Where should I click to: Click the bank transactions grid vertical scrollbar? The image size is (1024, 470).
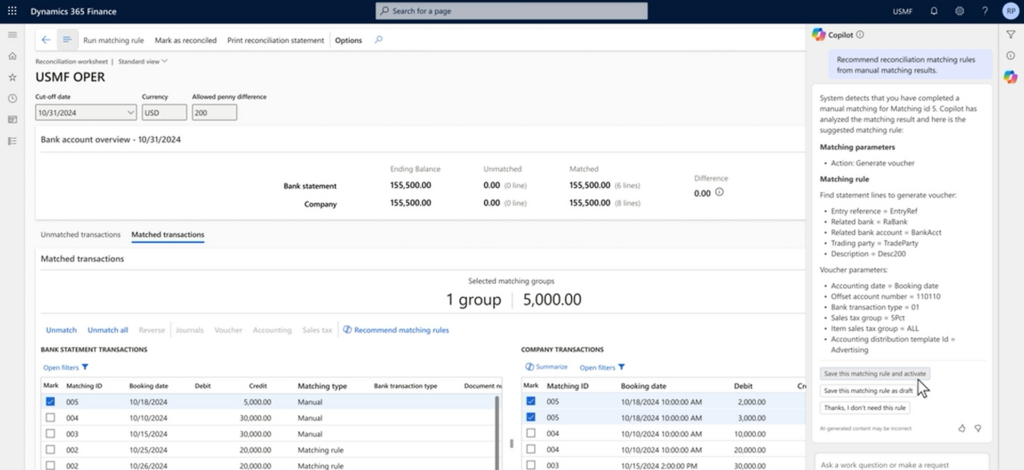[497, 431]
